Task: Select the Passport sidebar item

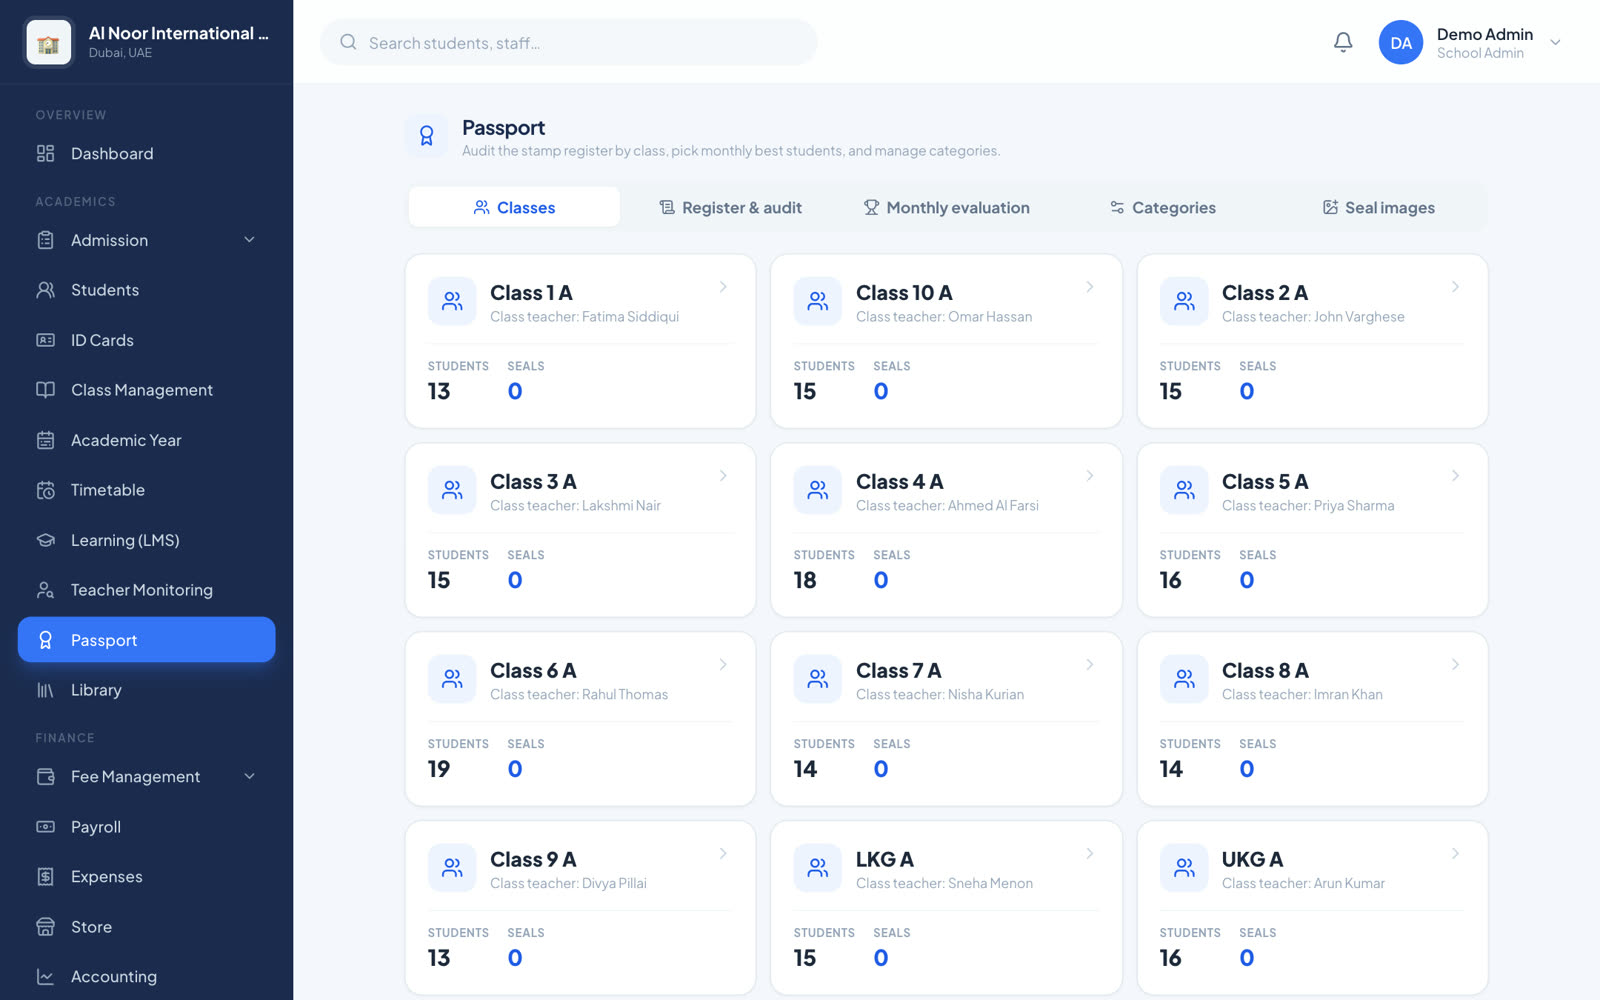Action: (146, 640)
